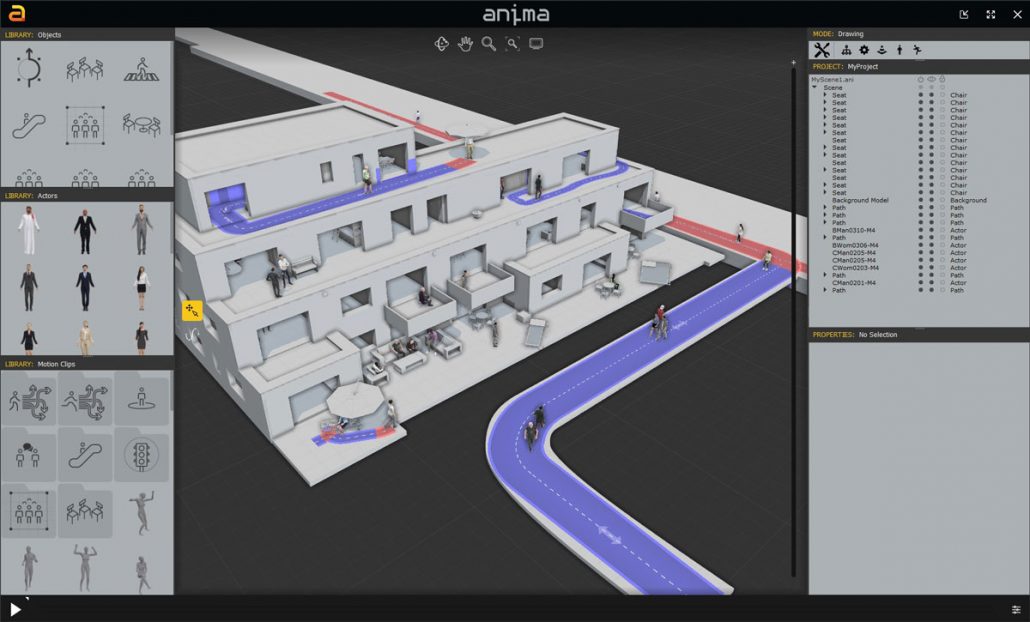Hide the CMan0201-M4 actor
The height and width of the screenshot is (622, 1030).
click(x=931, y=283)
